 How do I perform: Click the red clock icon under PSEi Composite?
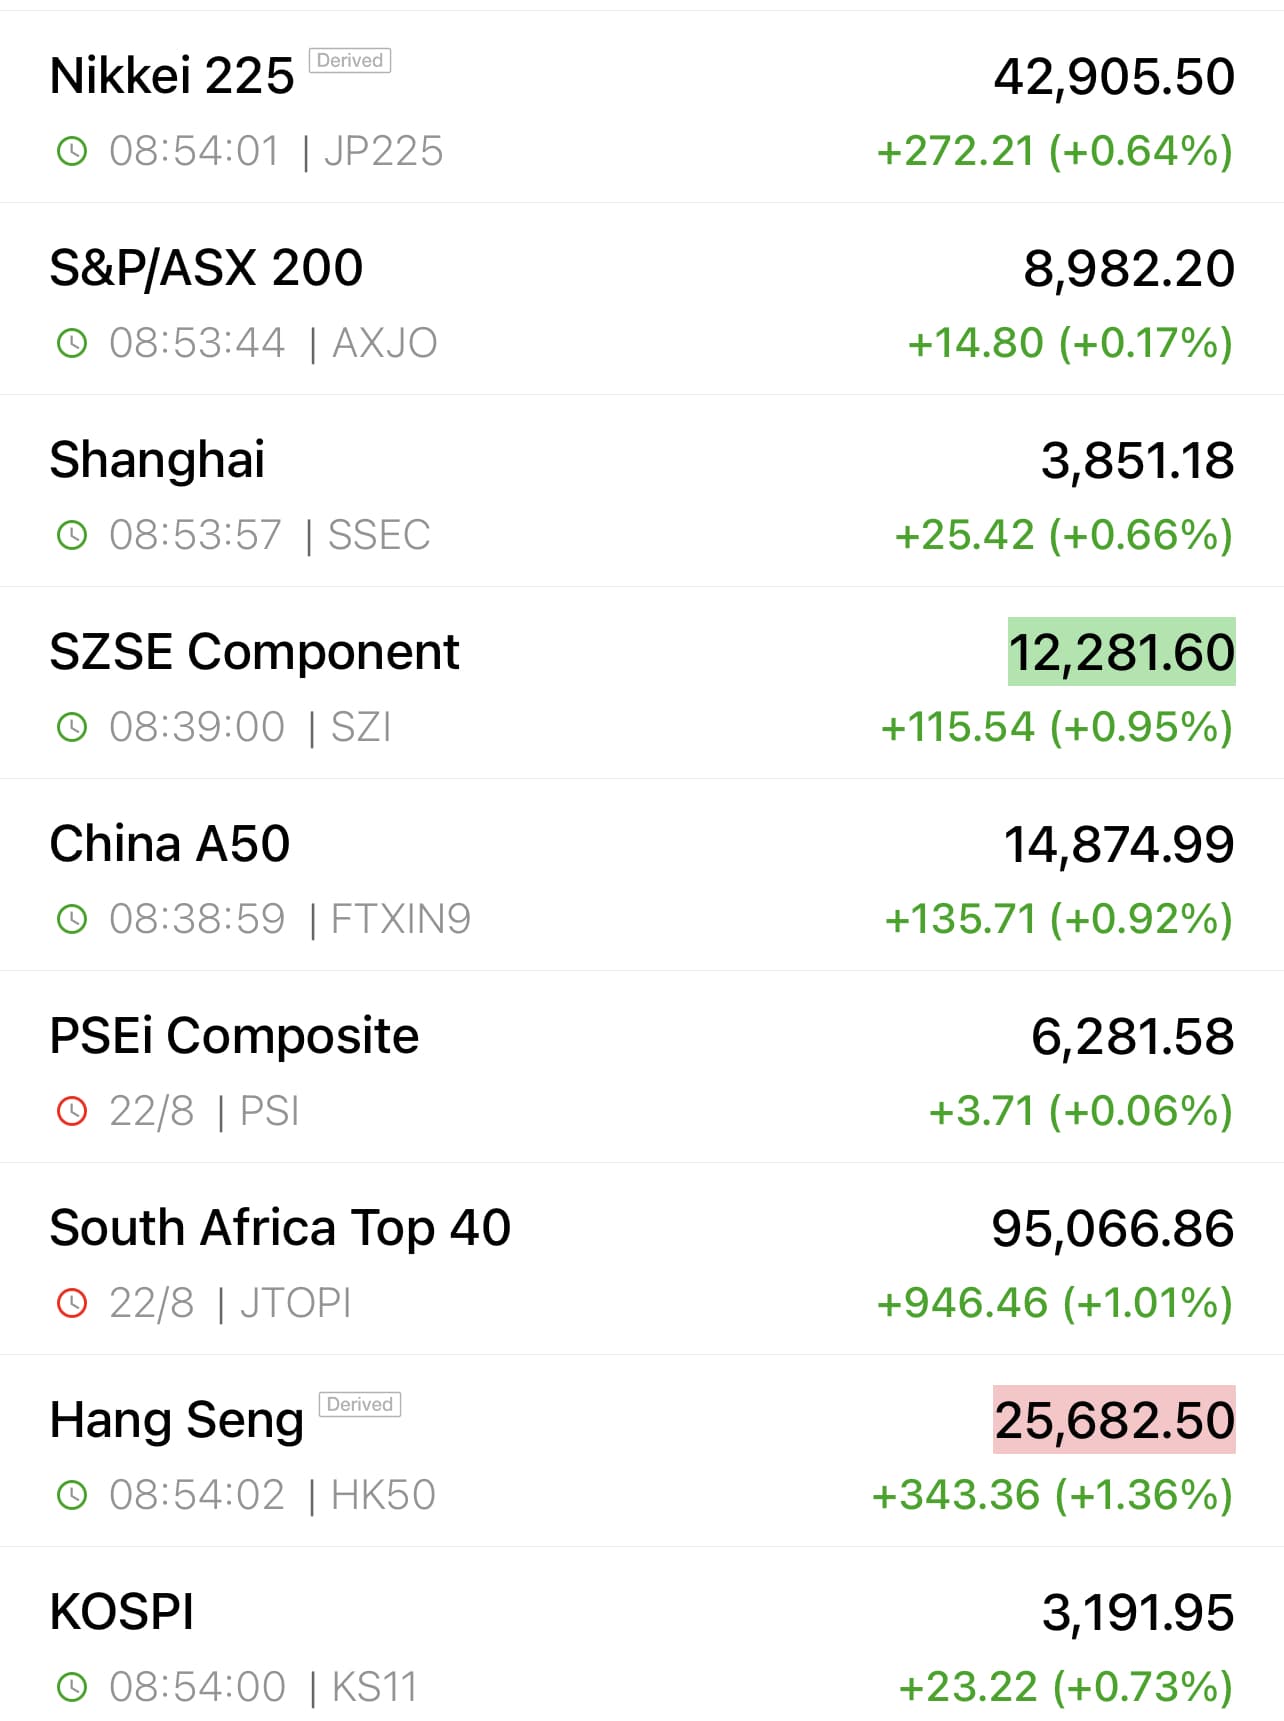[x=72, y=1111]
